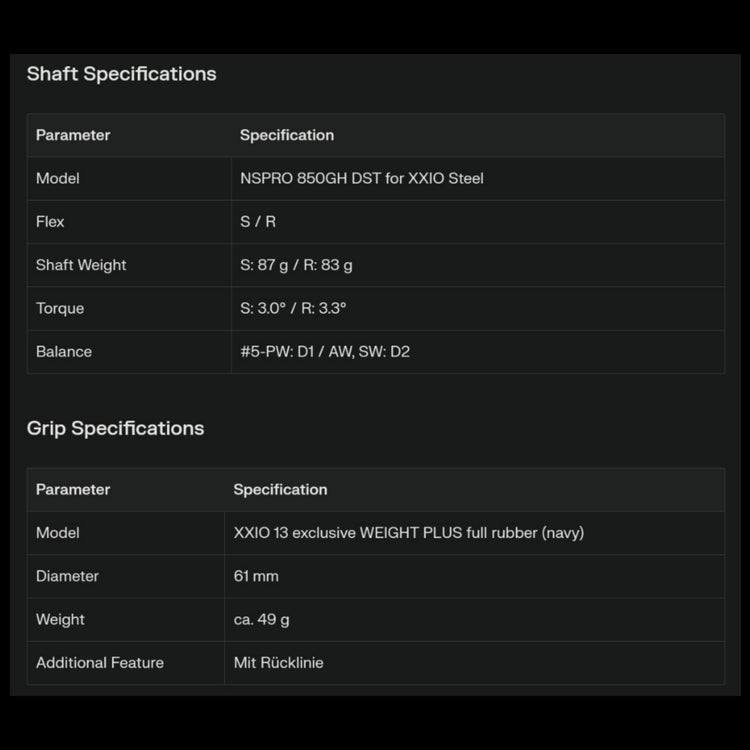Click the XXIO 13 exclusive WEIGHT PLUS grip model
This screenshot has width=750, height=750.
click(408, 532)
